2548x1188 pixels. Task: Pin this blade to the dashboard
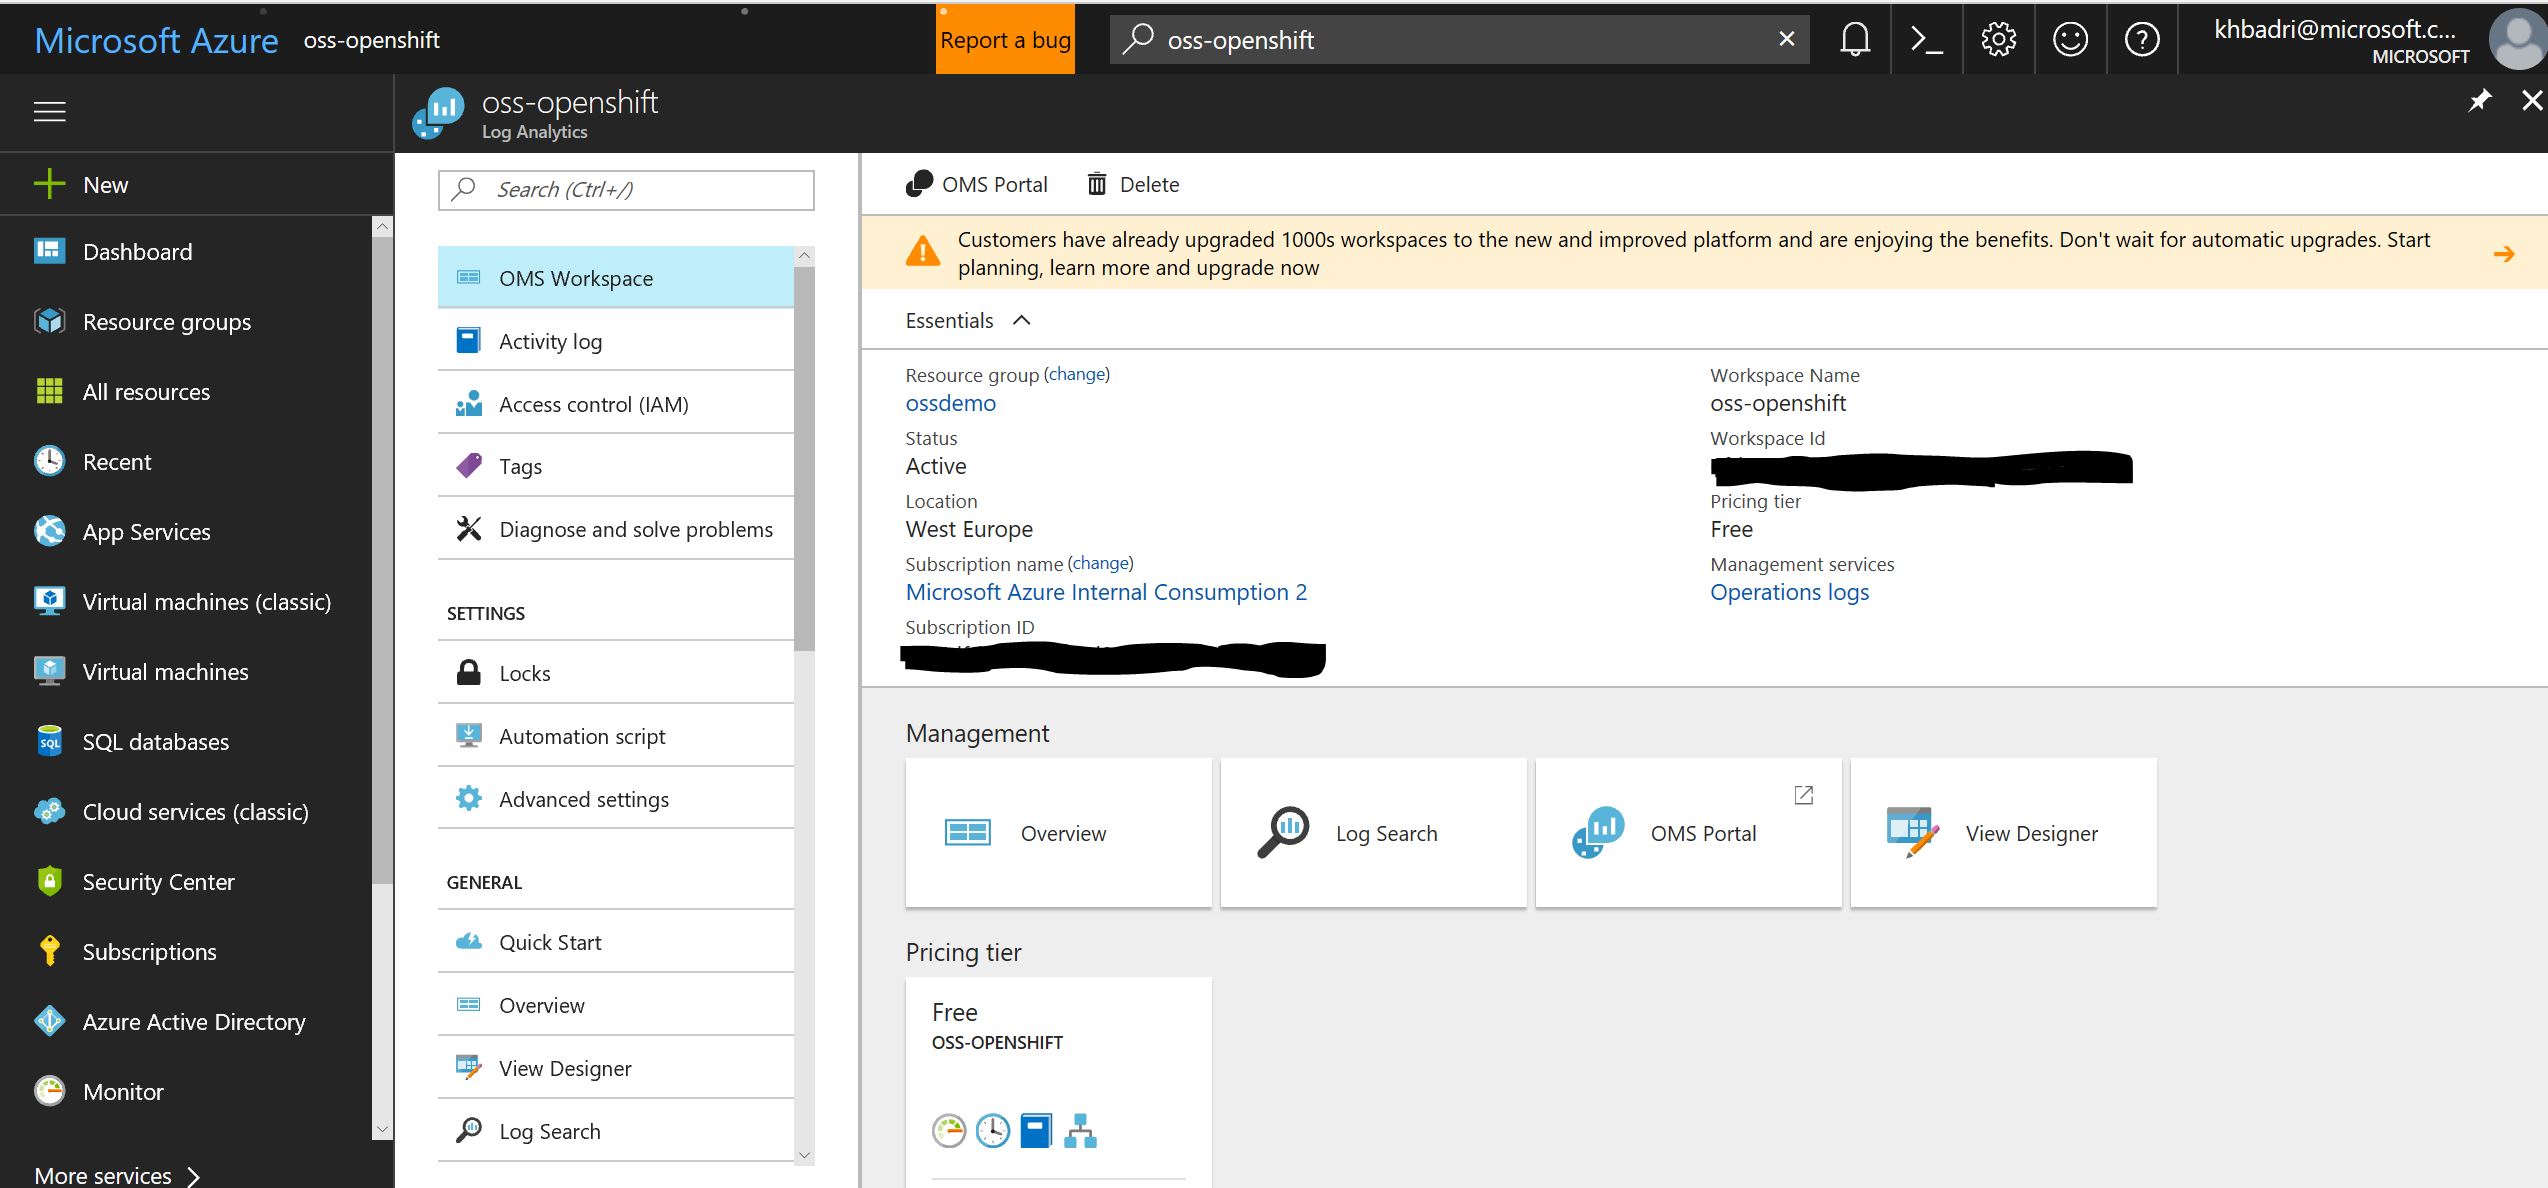(x=2479, y=101)
